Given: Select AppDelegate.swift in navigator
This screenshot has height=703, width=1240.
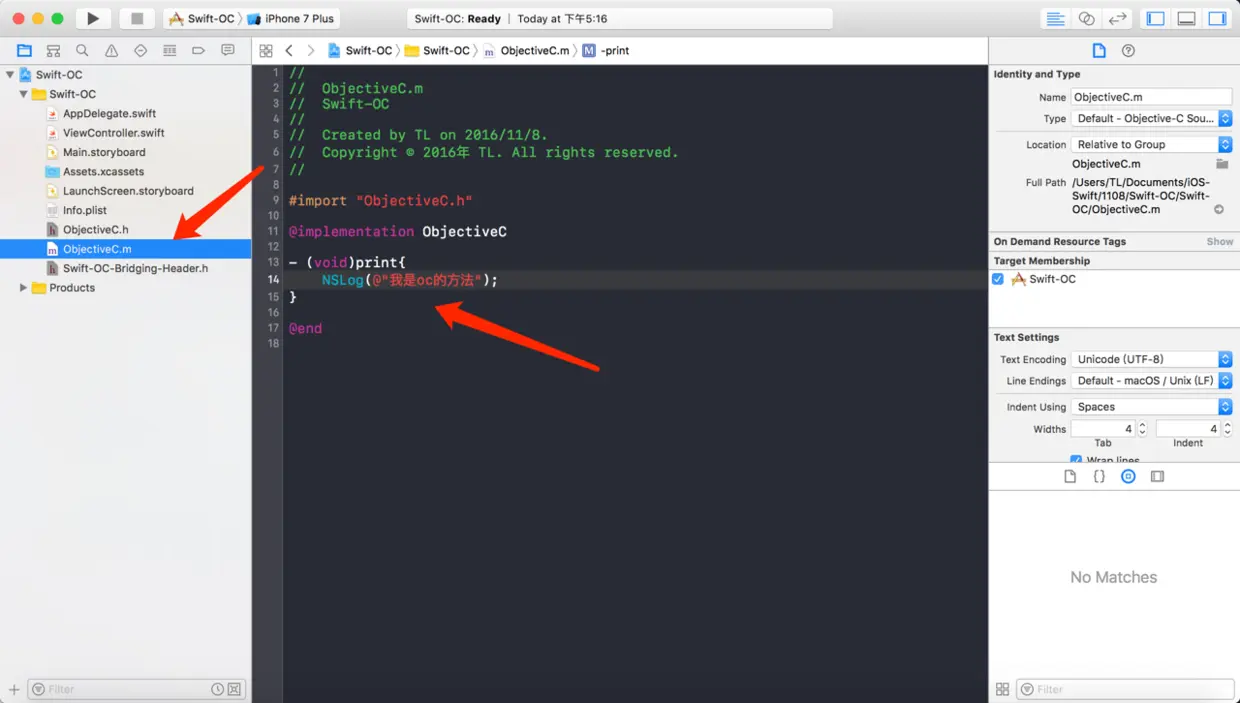Looking at the screenshot, I should coord(109,114).
